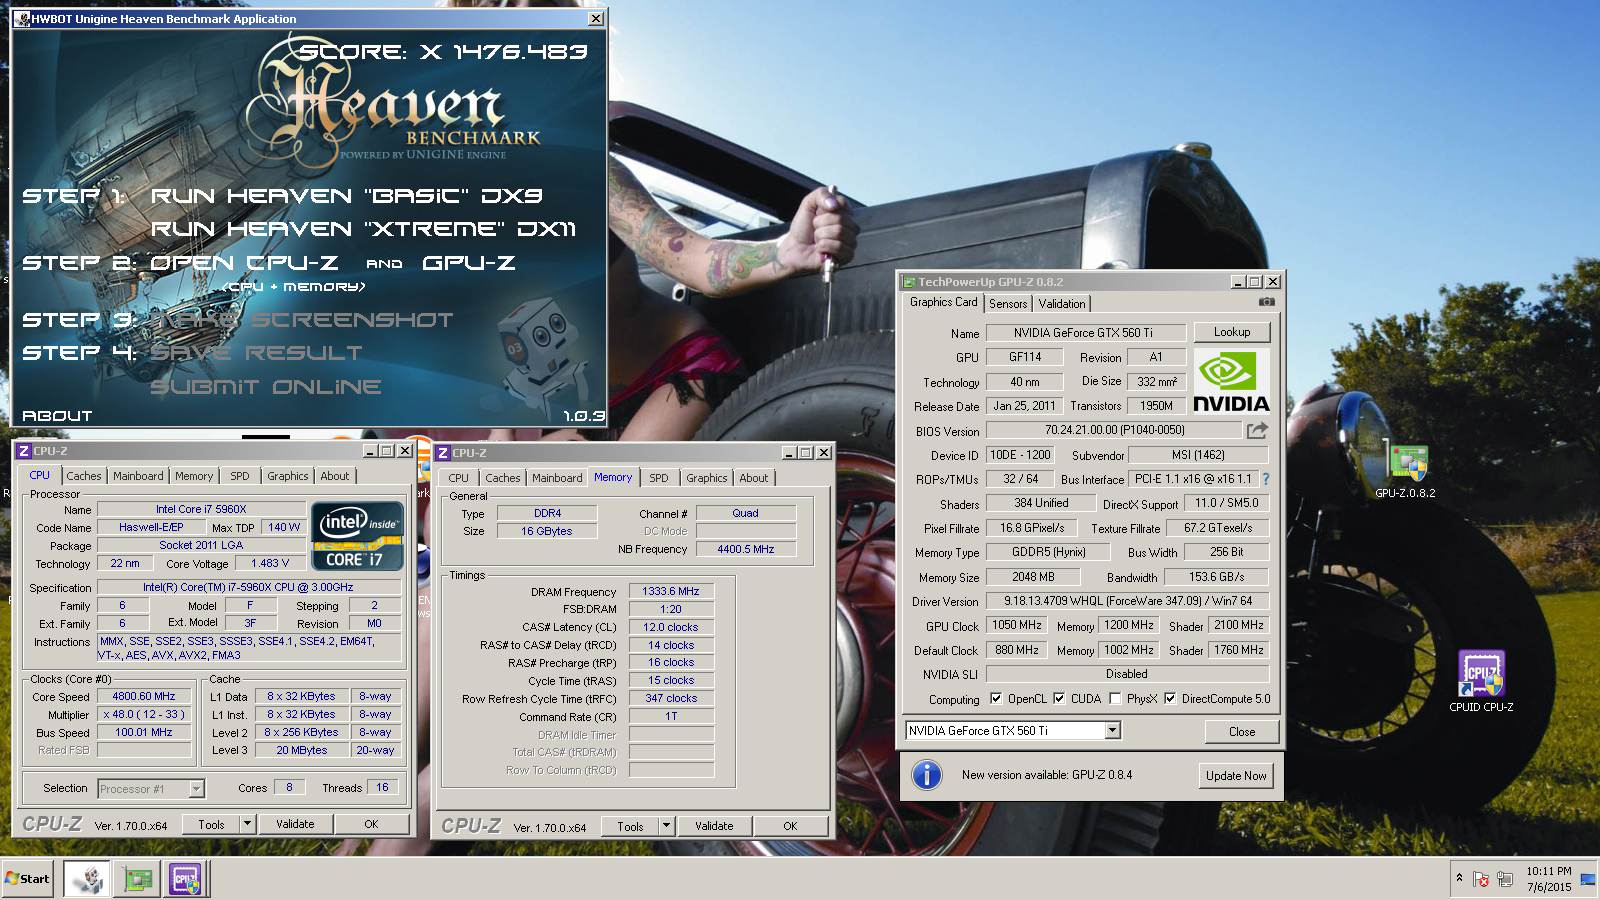Open SPD tab in first CPU-Z window
The image size is (1600, 900).
(x=240, y=476)
